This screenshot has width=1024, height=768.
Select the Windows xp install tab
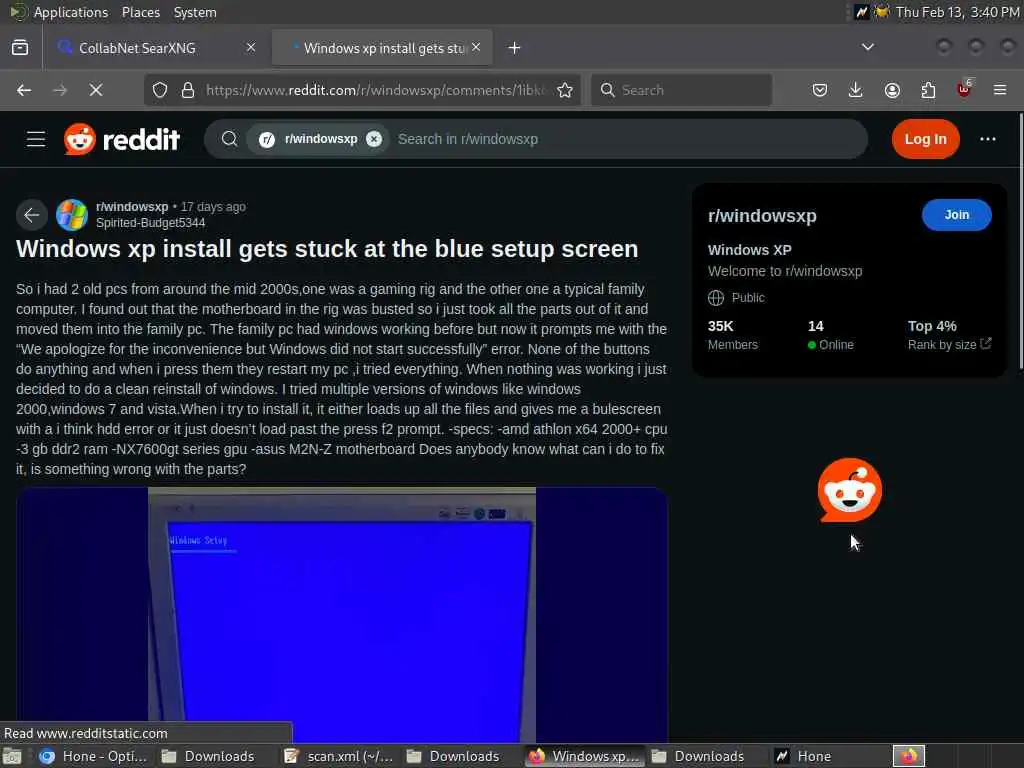tap(382, 48)
